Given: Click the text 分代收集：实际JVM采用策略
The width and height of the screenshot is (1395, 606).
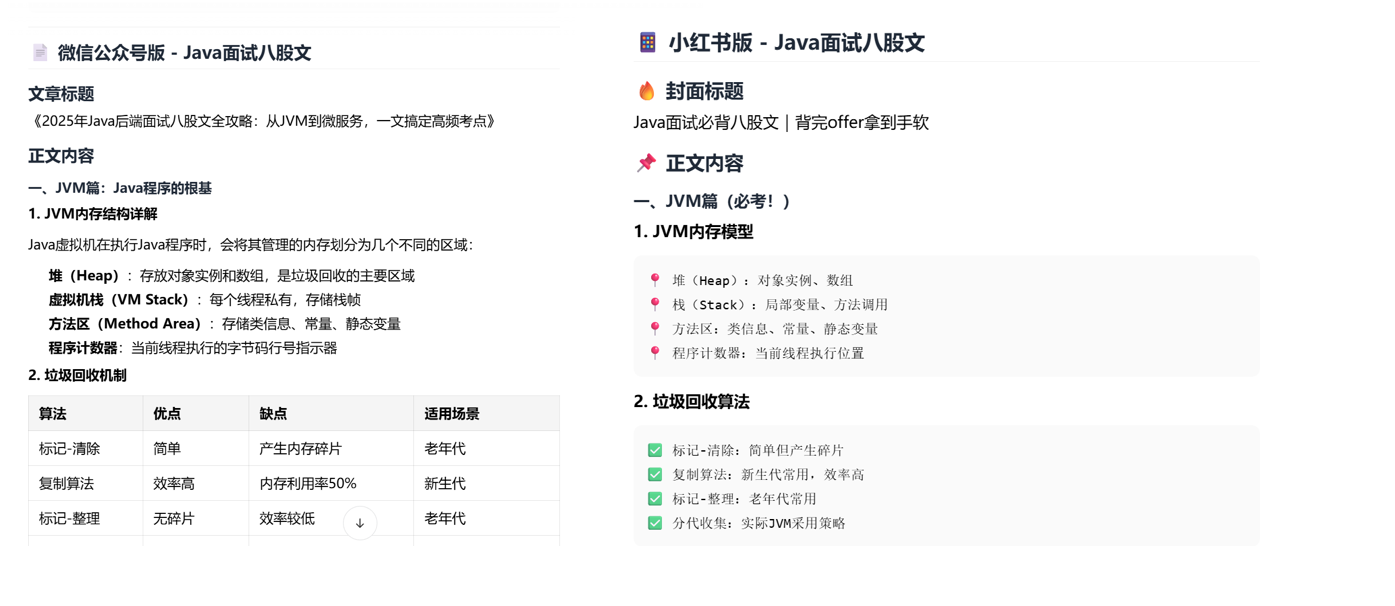Looking at the screenshot, I should click(x=759, y=523).
